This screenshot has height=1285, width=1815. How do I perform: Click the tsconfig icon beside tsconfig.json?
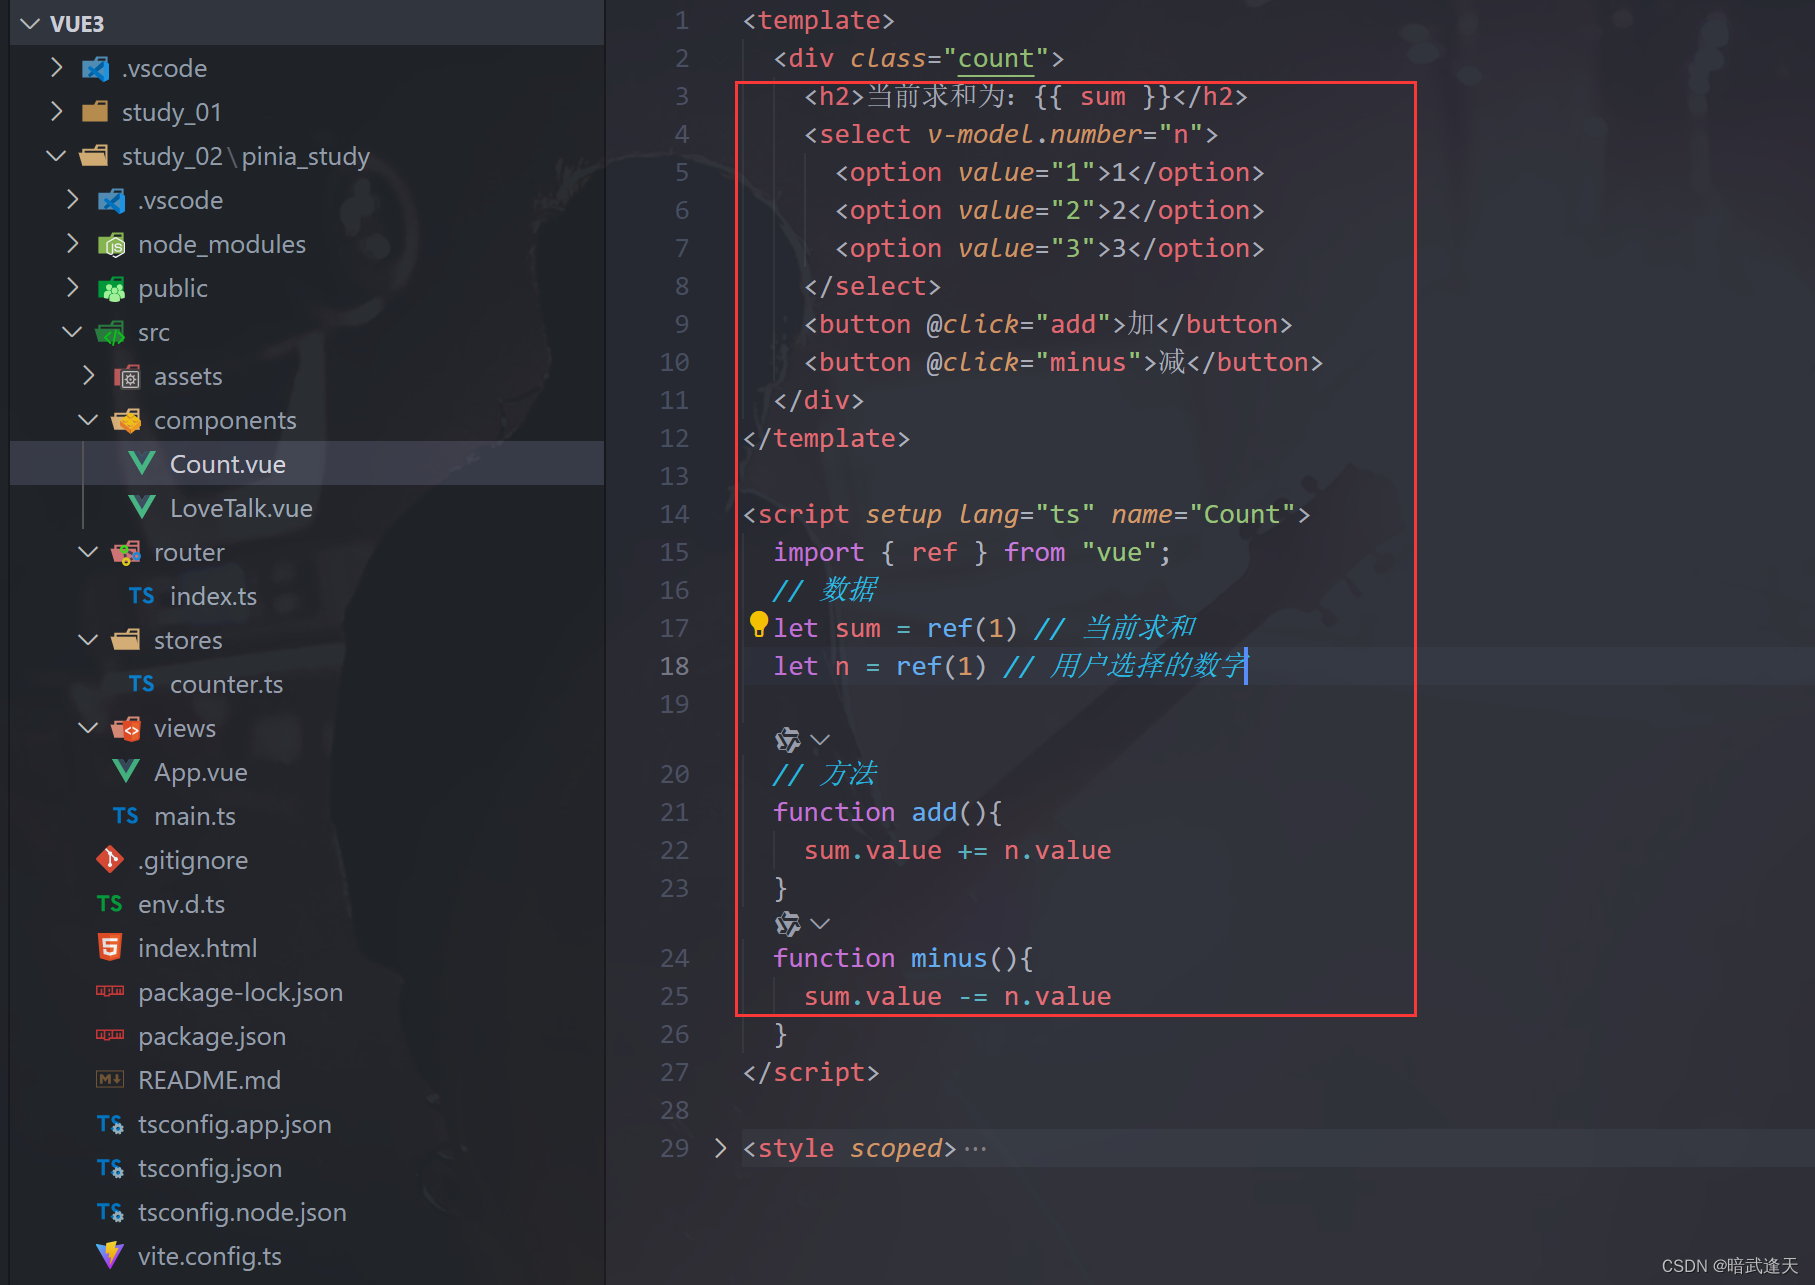(110, 1168)
